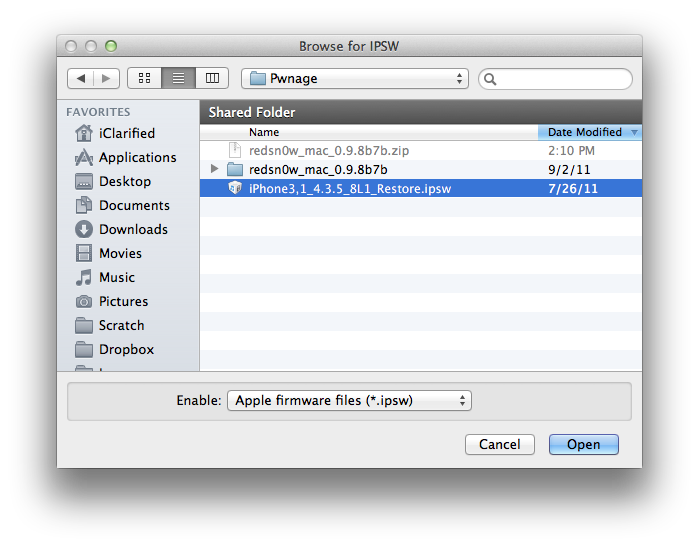The height and width of the screenshot is (547, 699).
Task: Click the 9/2/11 date cell
Action: (569, 170)
